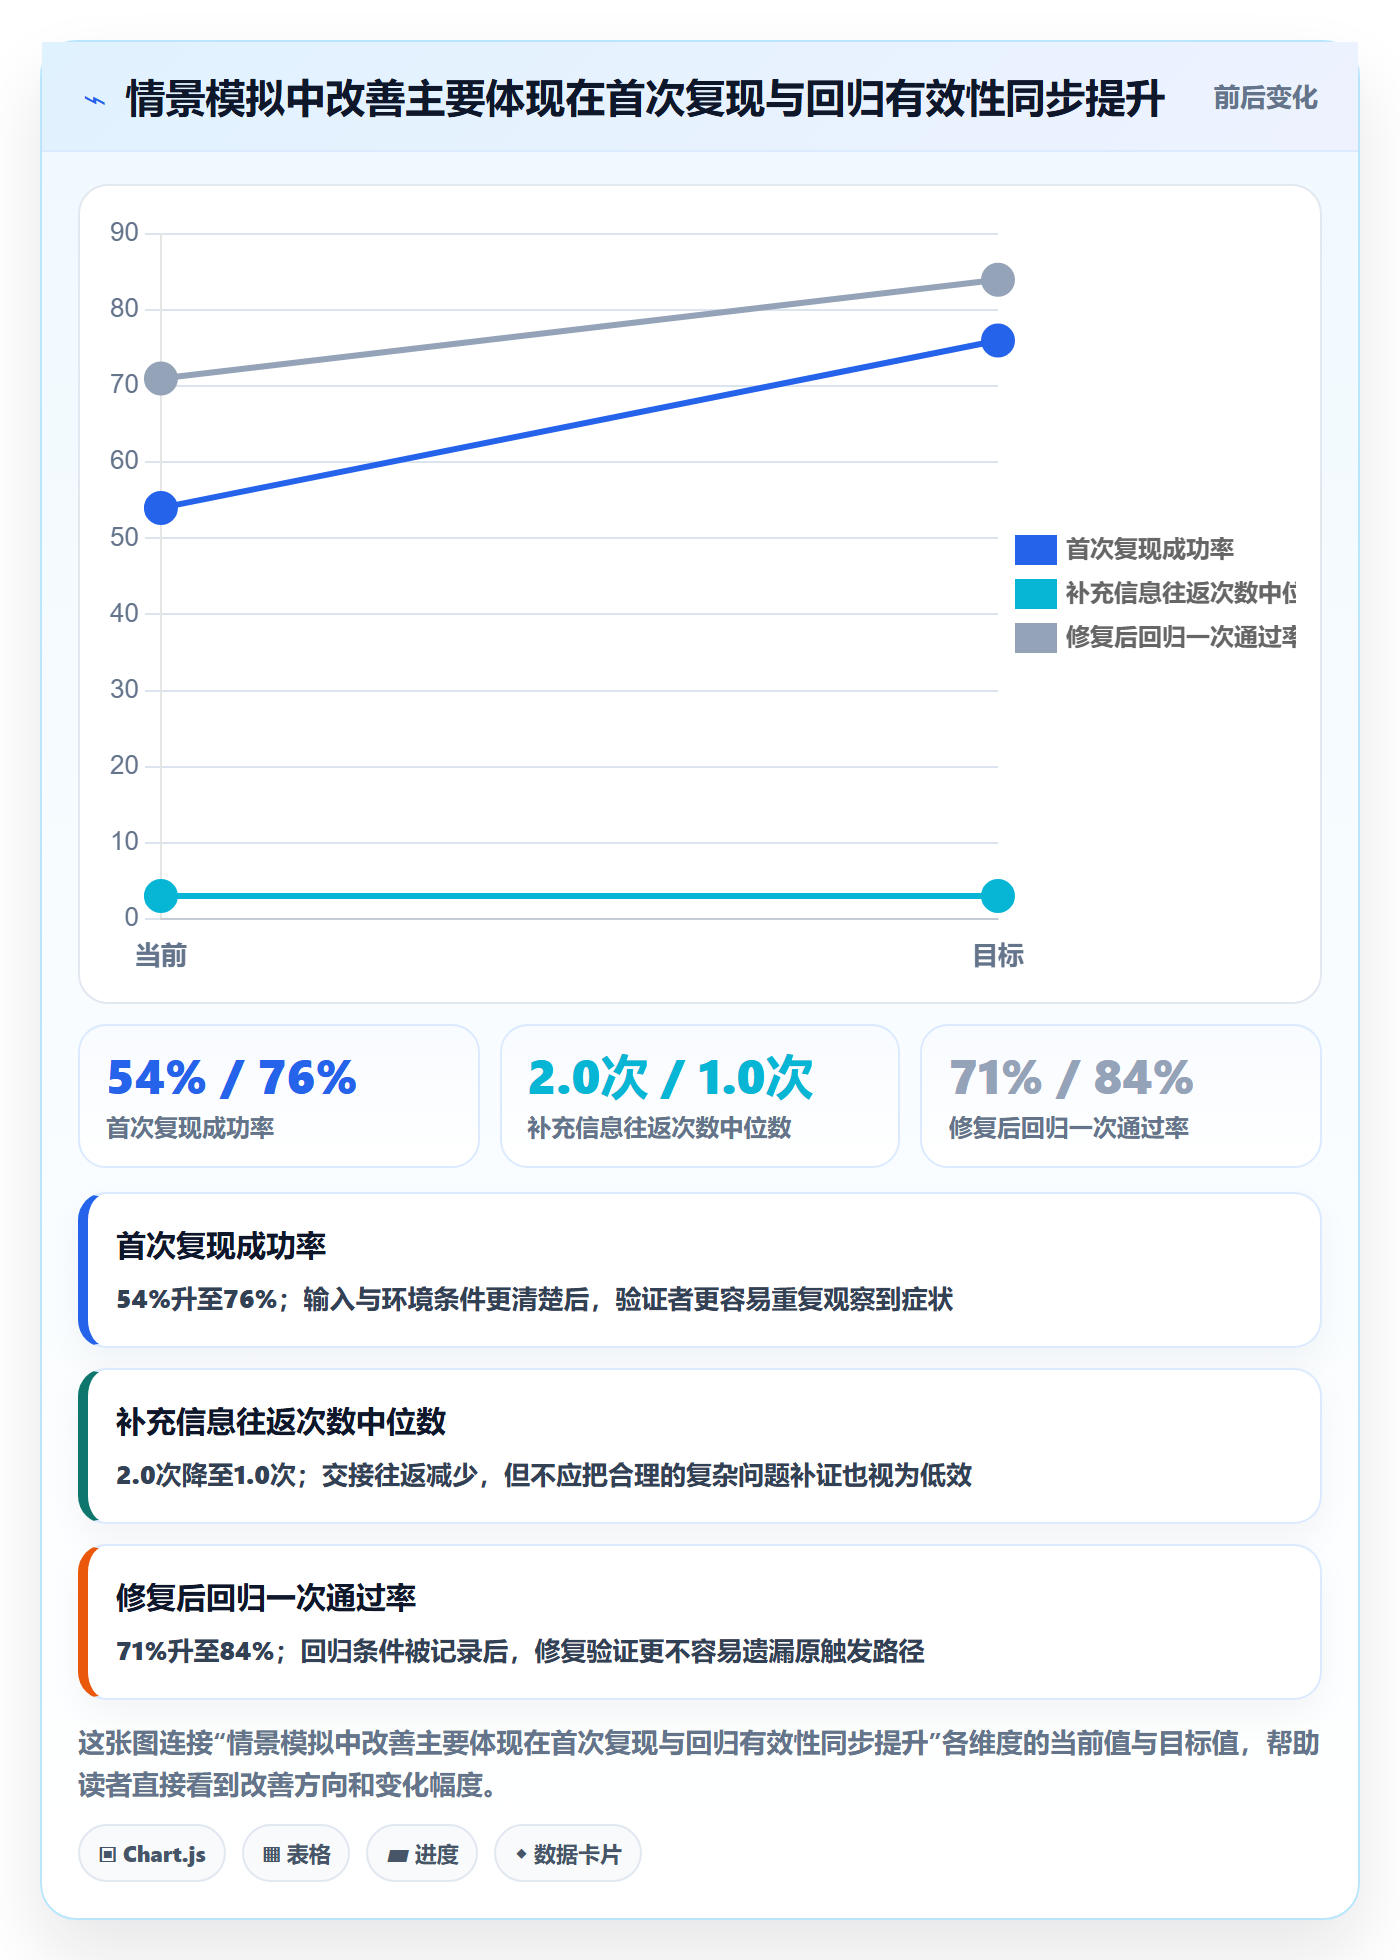Click 修复后回归一次通过率 label in the stat card

1068,1128
